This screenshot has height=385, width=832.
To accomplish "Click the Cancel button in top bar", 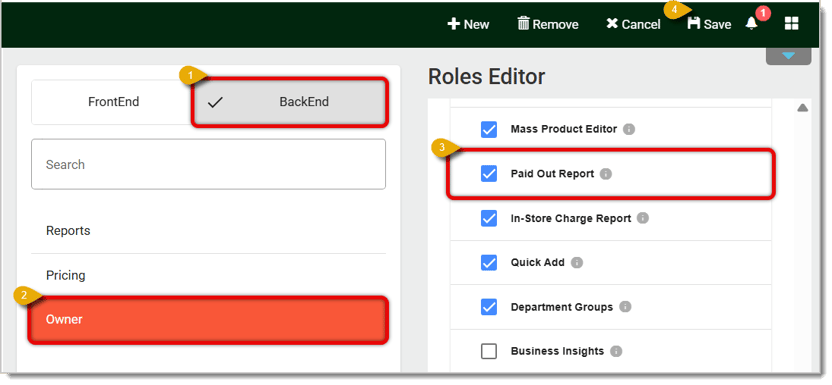I will 633,24.
